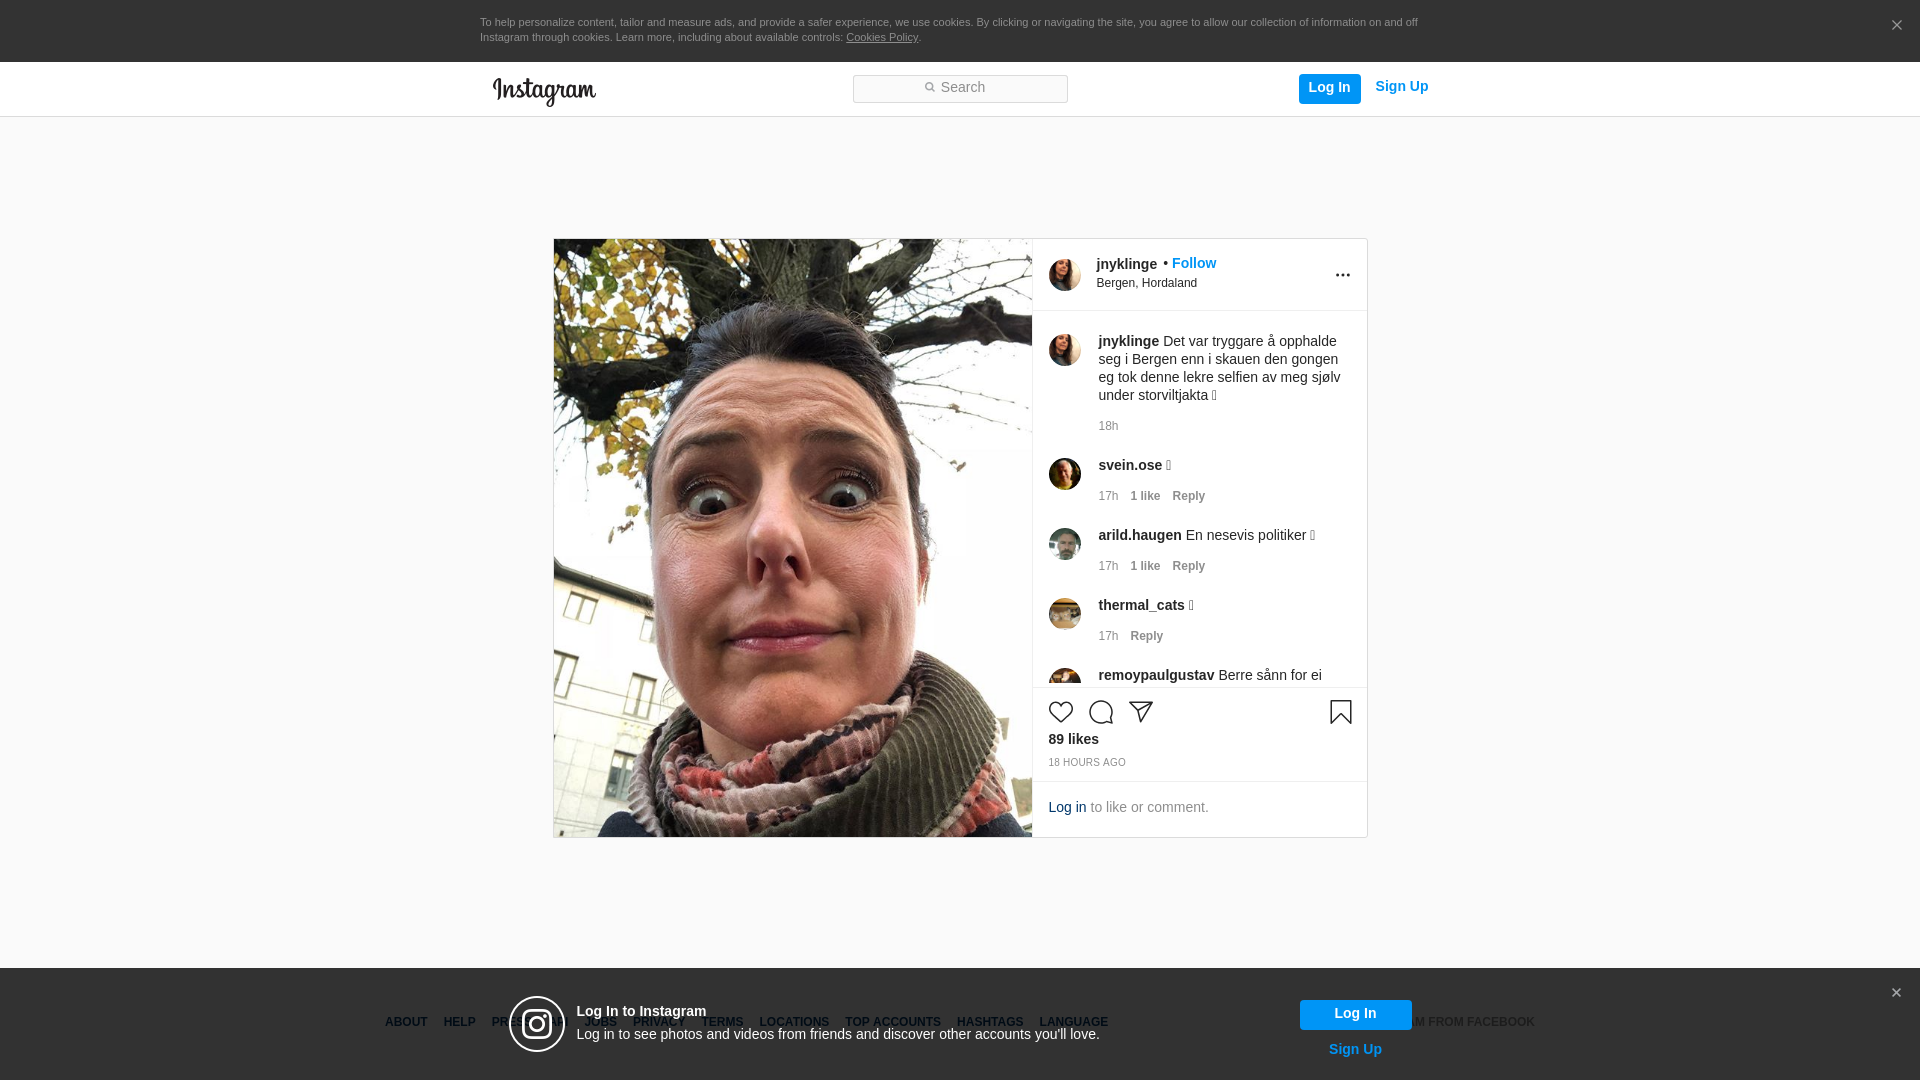1920x1080 pixels.
Task: Click Sign Up in the bottom banner
Action: click(x=1355, y=1049)
